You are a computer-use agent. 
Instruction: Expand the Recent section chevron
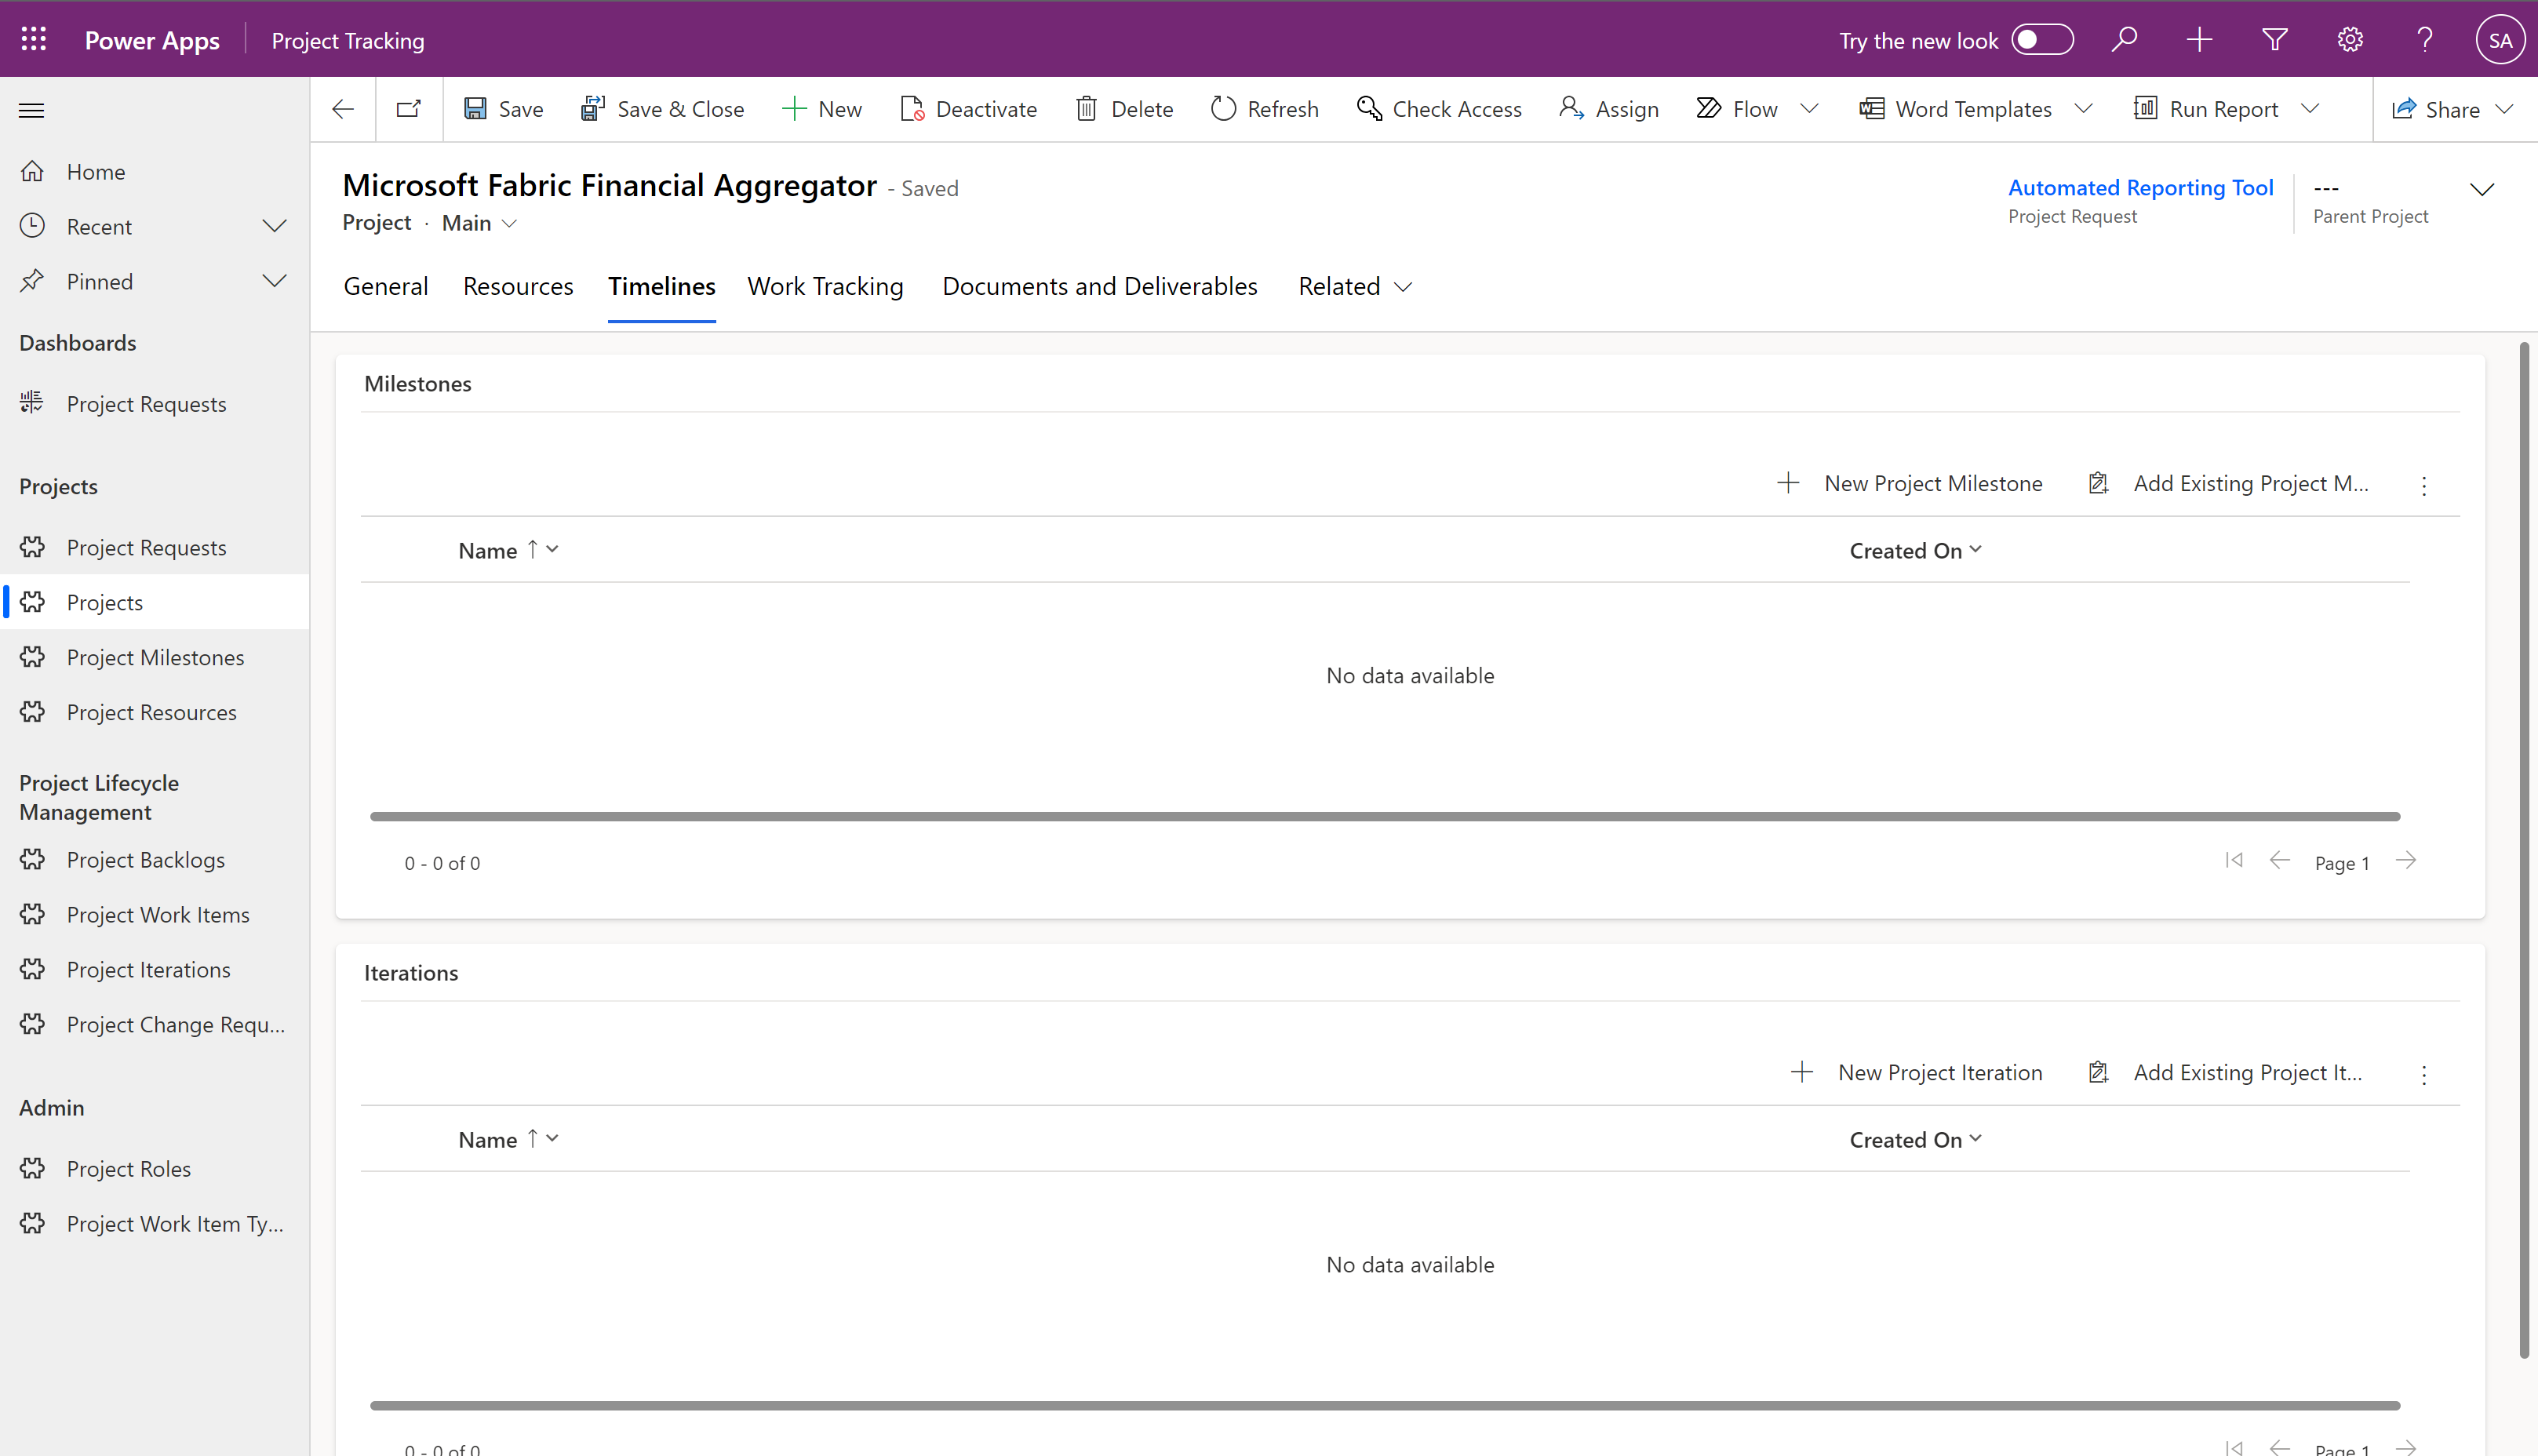[274, 226]
